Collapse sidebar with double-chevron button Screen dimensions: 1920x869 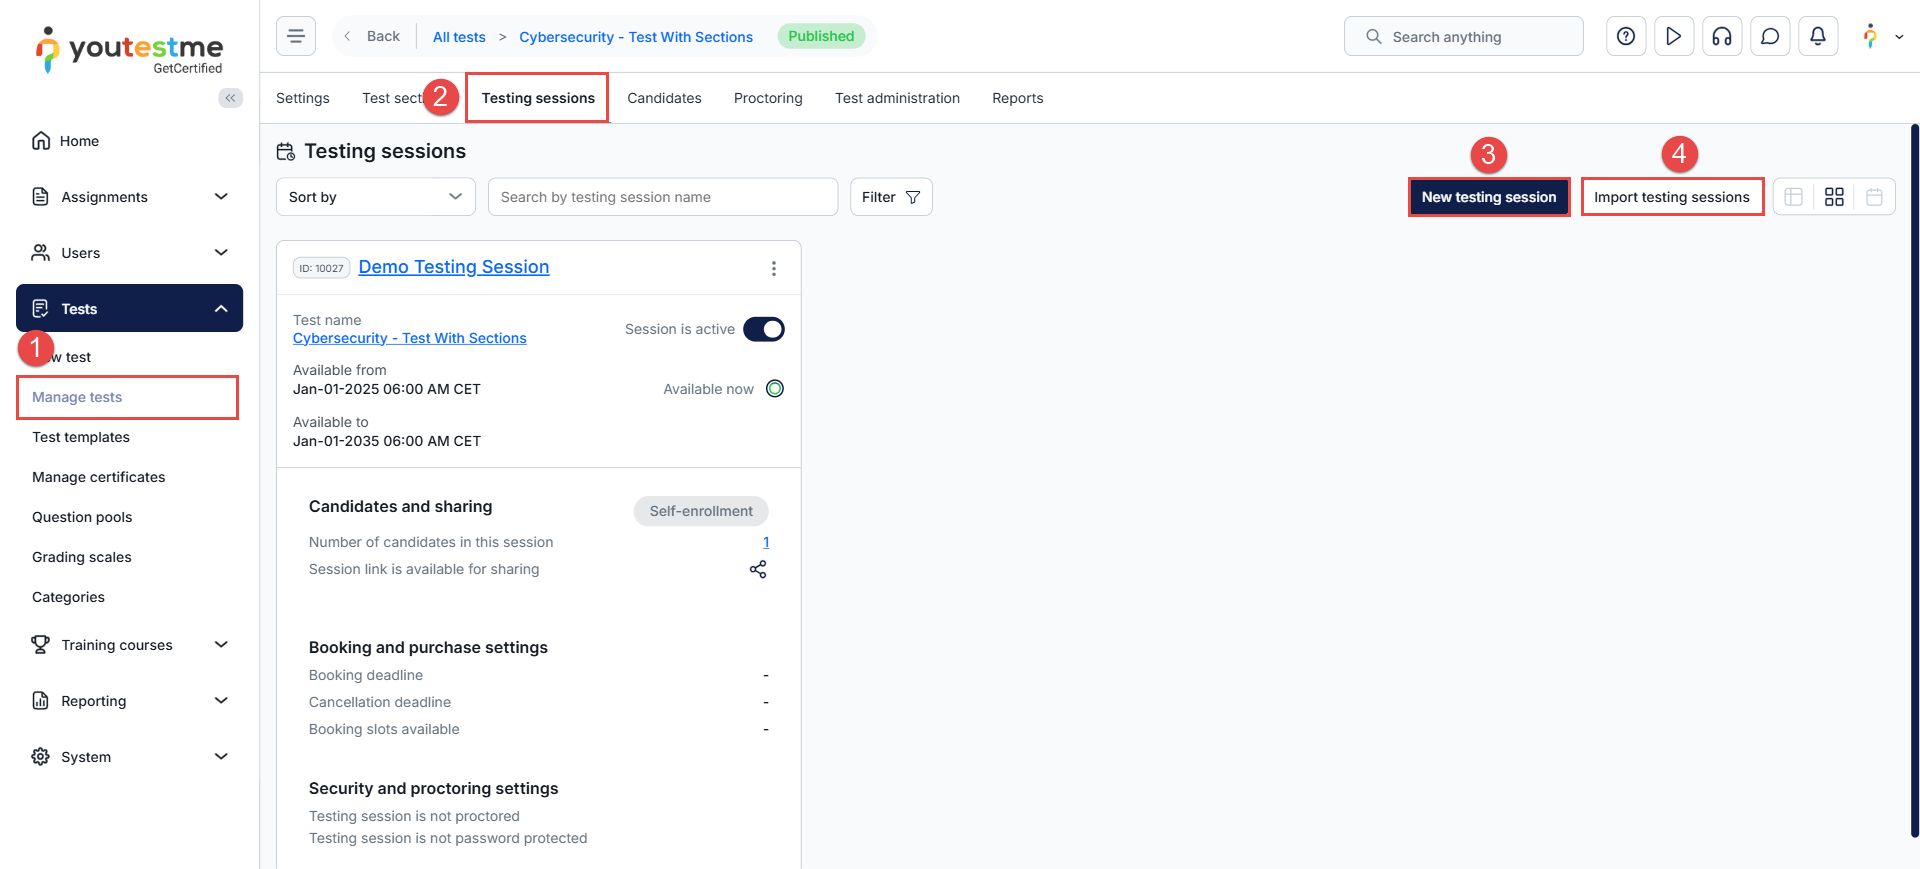coord(230,98)
